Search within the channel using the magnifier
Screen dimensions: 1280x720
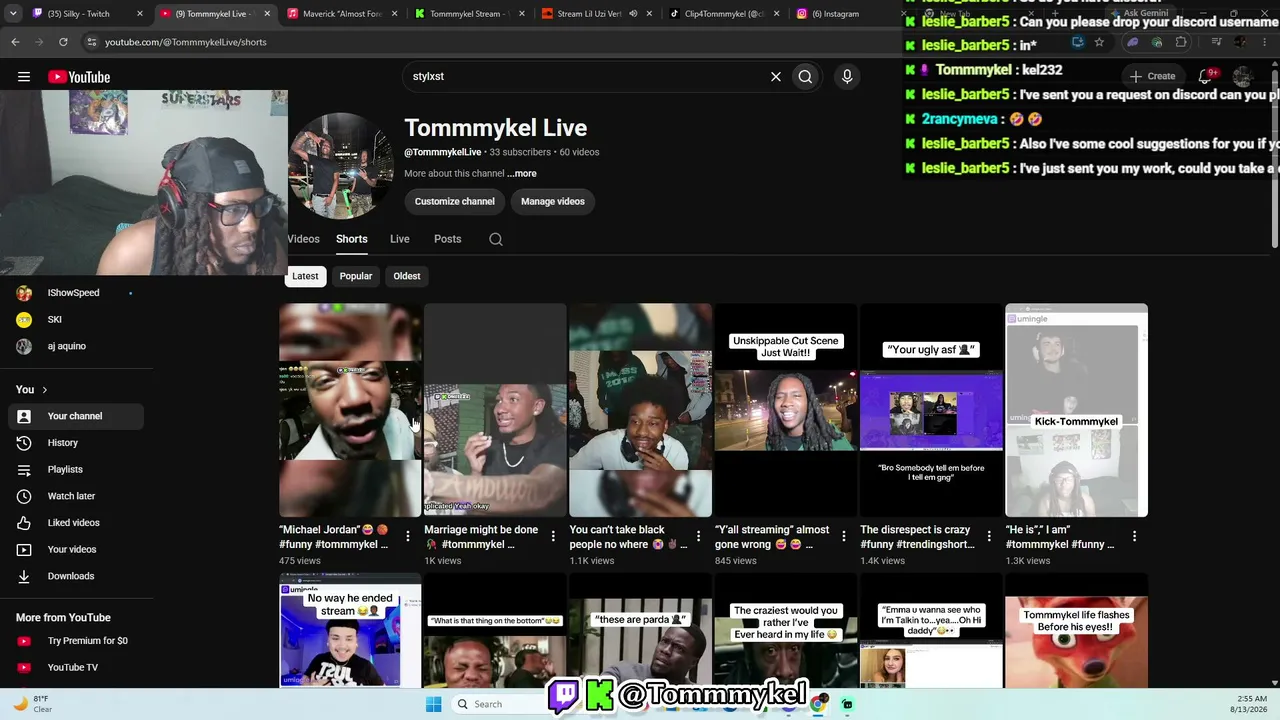496,239
